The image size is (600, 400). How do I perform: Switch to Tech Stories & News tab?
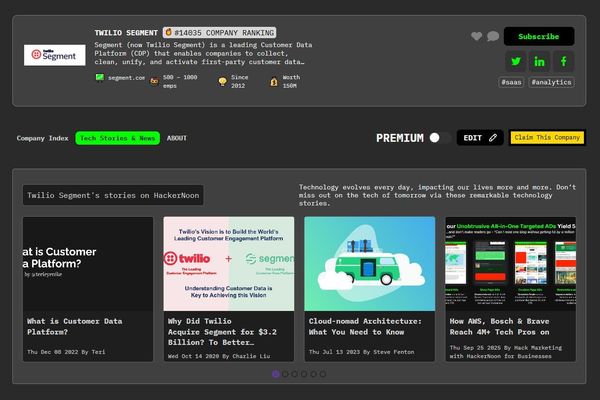click(x=117, y=138)
